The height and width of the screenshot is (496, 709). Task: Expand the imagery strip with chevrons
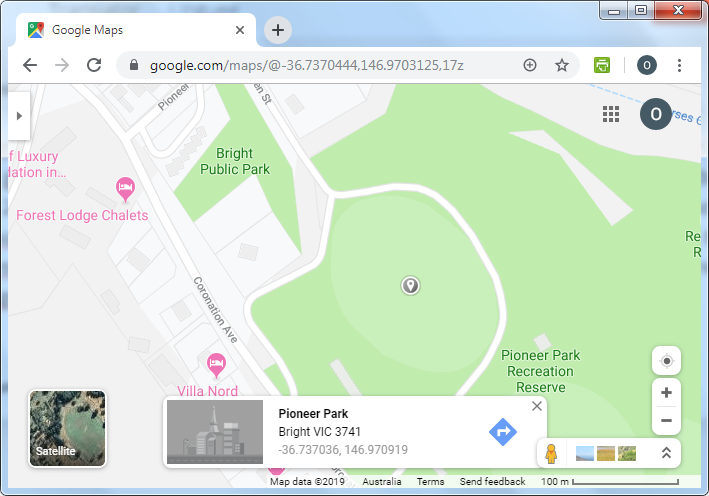coord(666,453)
